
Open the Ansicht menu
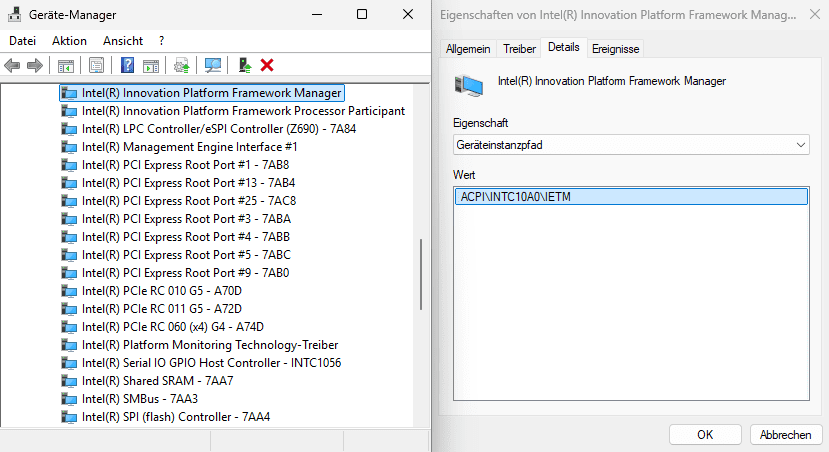click(122, 41)
